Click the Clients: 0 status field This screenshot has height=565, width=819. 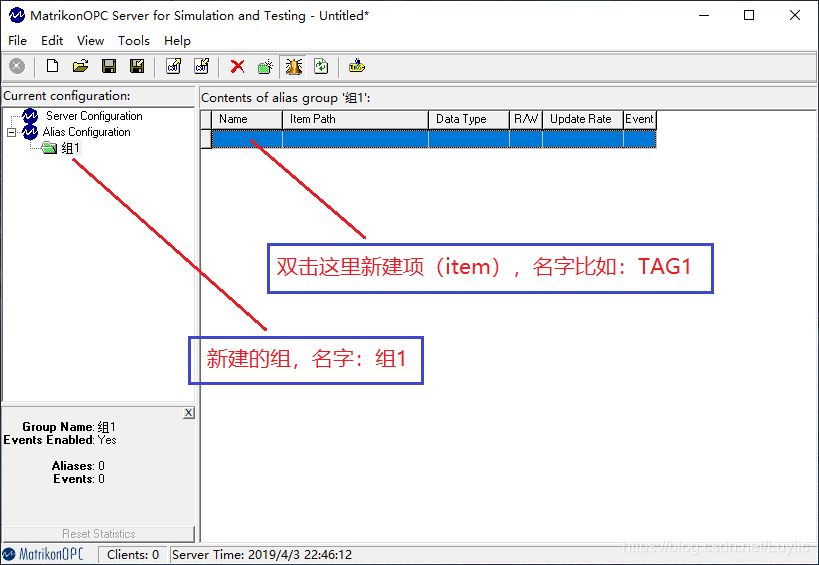click(x=133, y=555)
